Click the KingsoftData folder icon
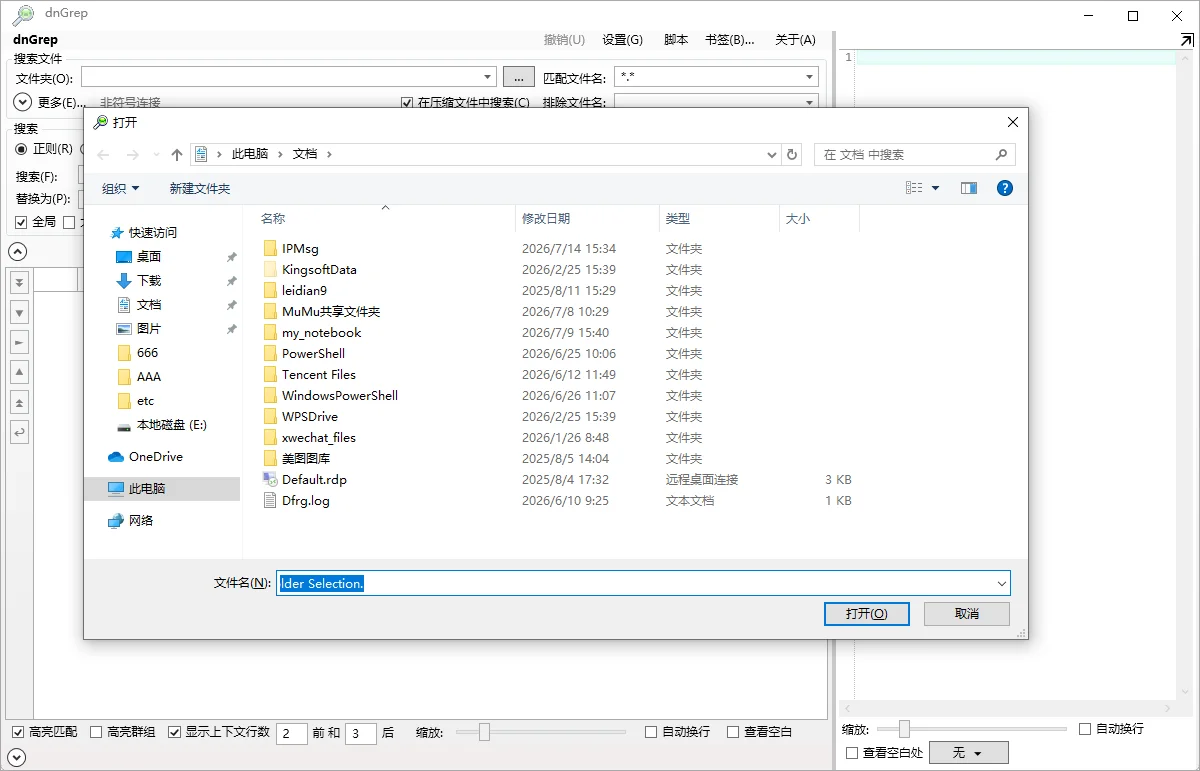Viewport: 1200px width, 771px height. click(270, 269)
